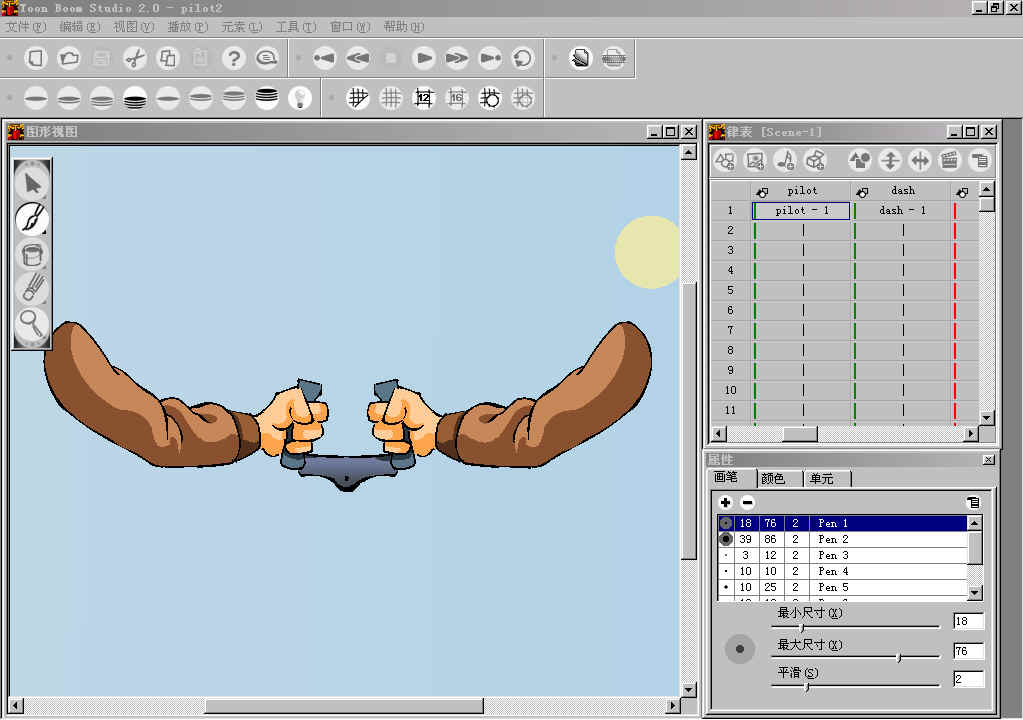Step forward to the next frame
Image resolution: width=1023 pixels, height=720 pixels.
(x=457, y=58)
